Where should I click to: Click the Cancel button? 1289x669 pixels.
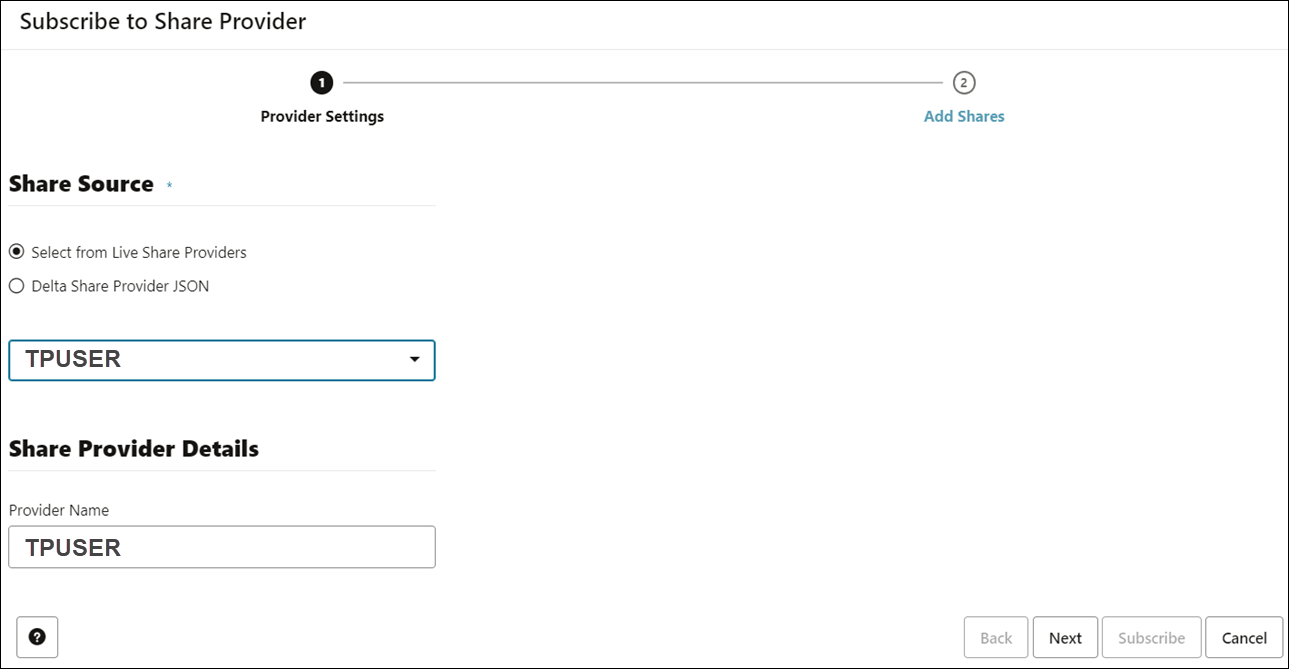pyautogui.click(x=1244, y=638)
